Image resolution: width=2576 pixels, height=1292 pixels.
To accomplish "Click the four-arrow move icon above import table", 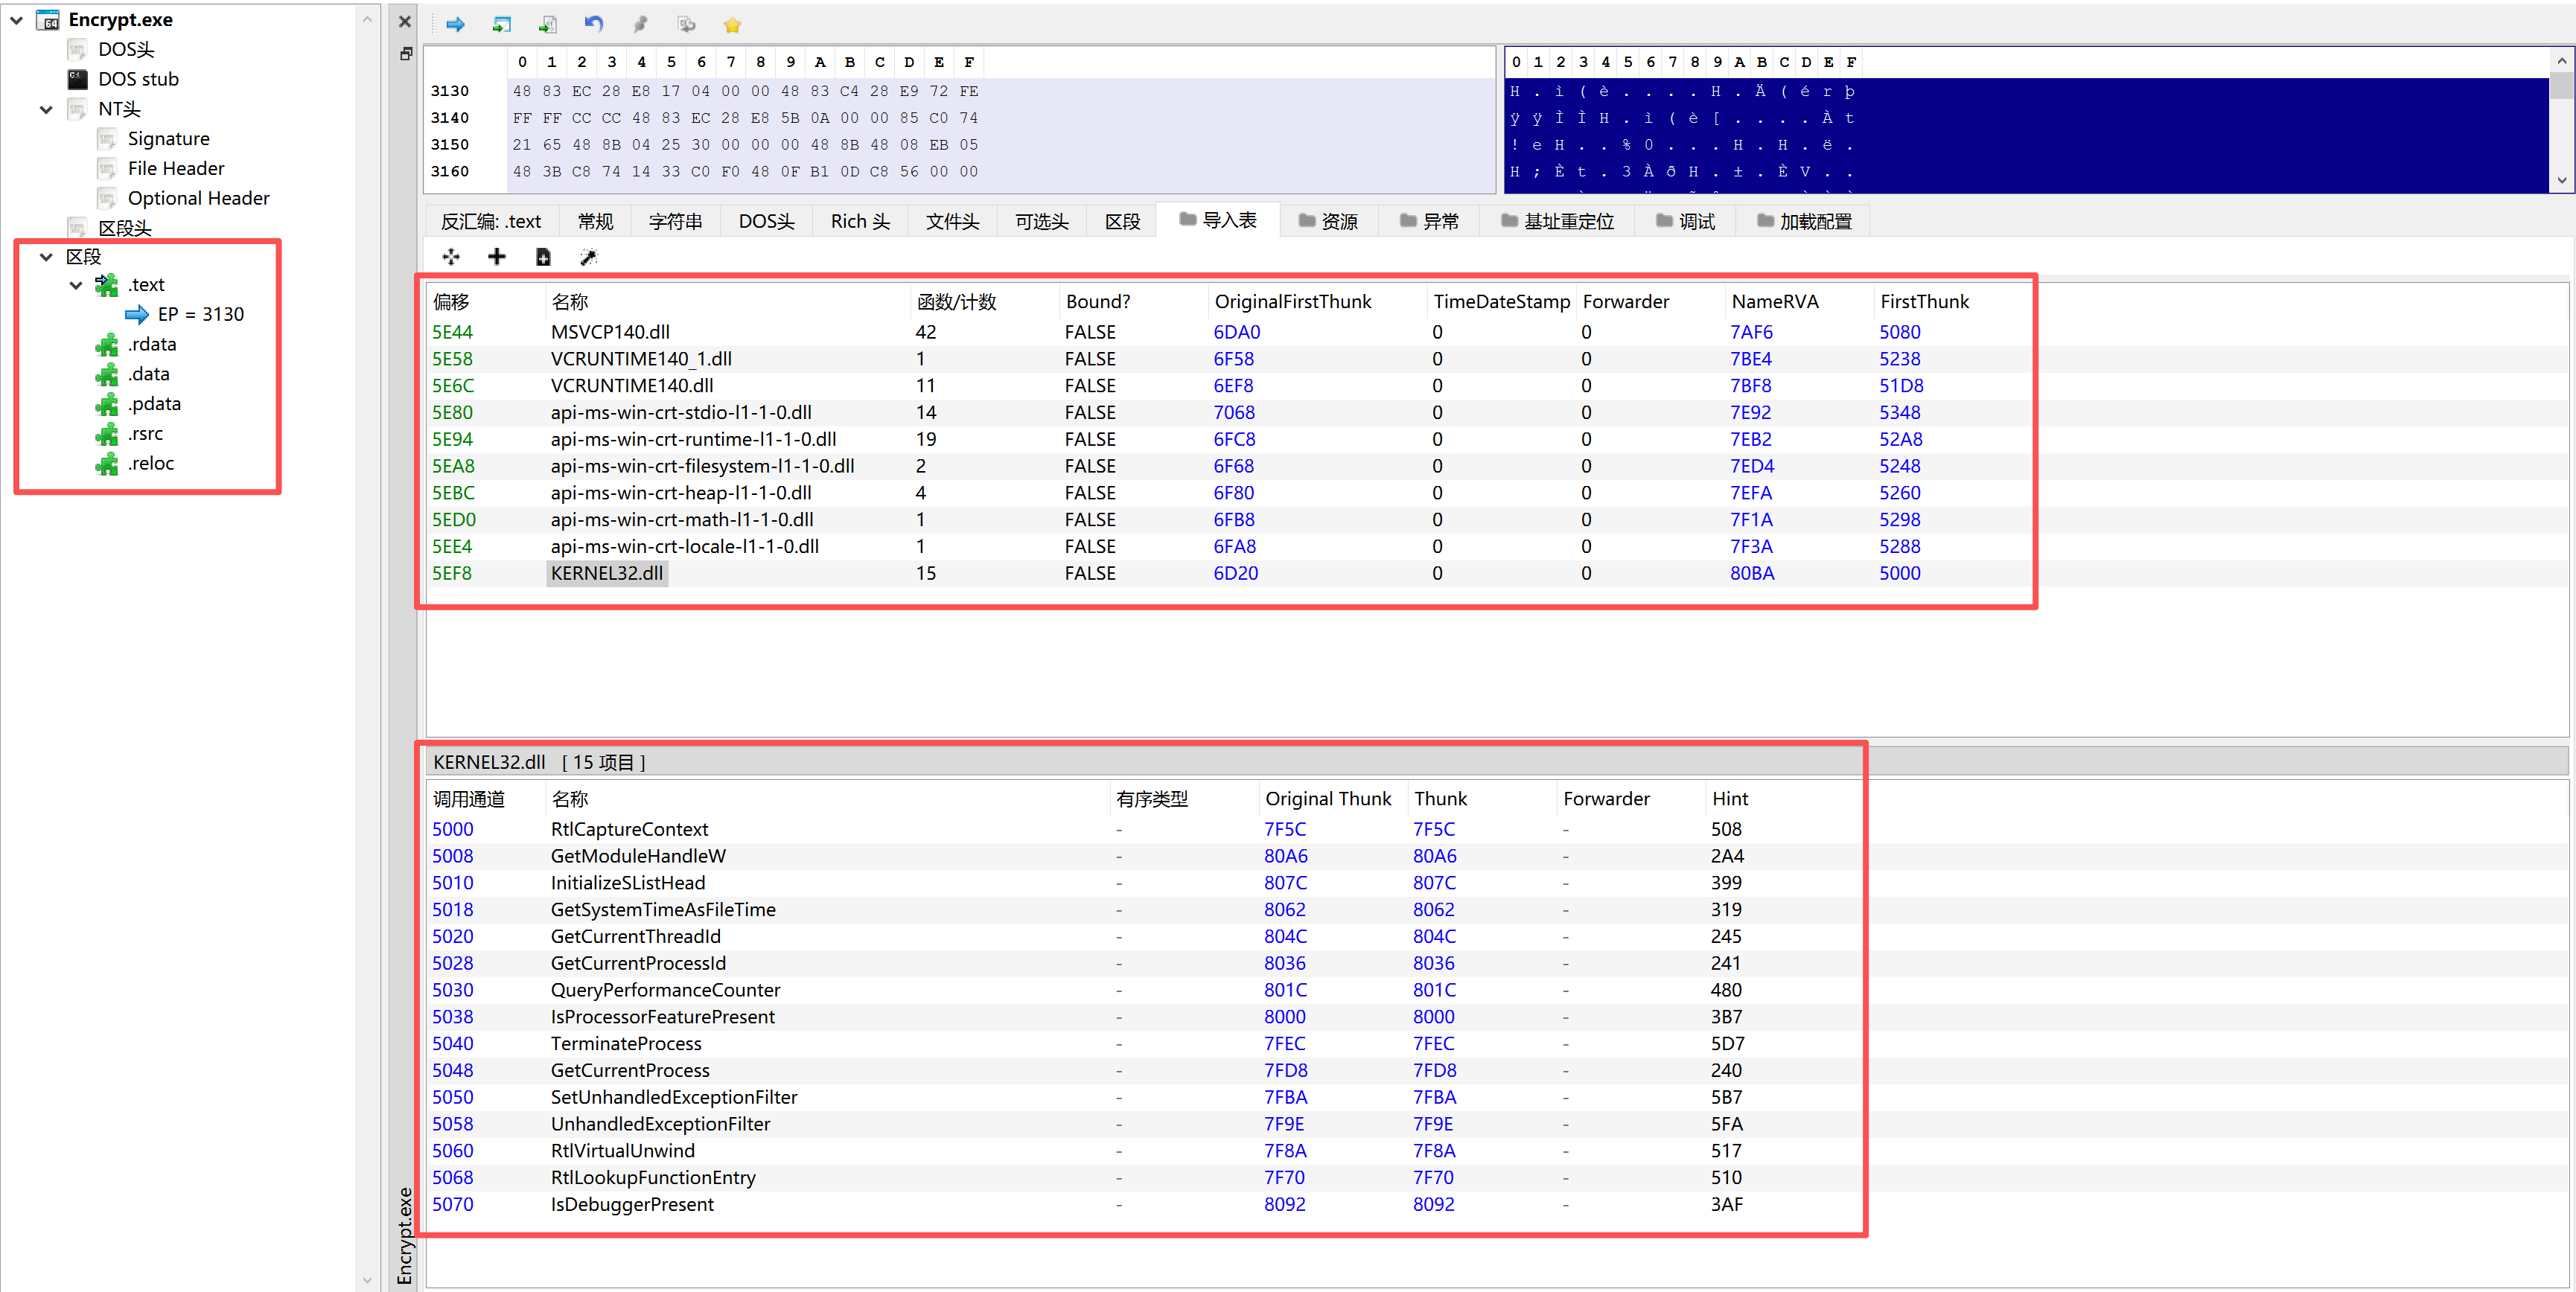I will (x=451, y=257).
